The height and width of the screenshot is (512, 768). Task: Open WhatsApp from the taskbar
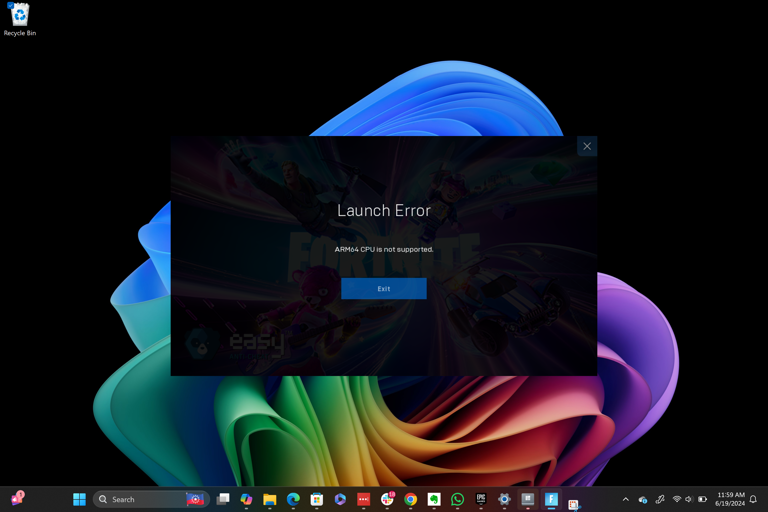(x=457, y=499)
